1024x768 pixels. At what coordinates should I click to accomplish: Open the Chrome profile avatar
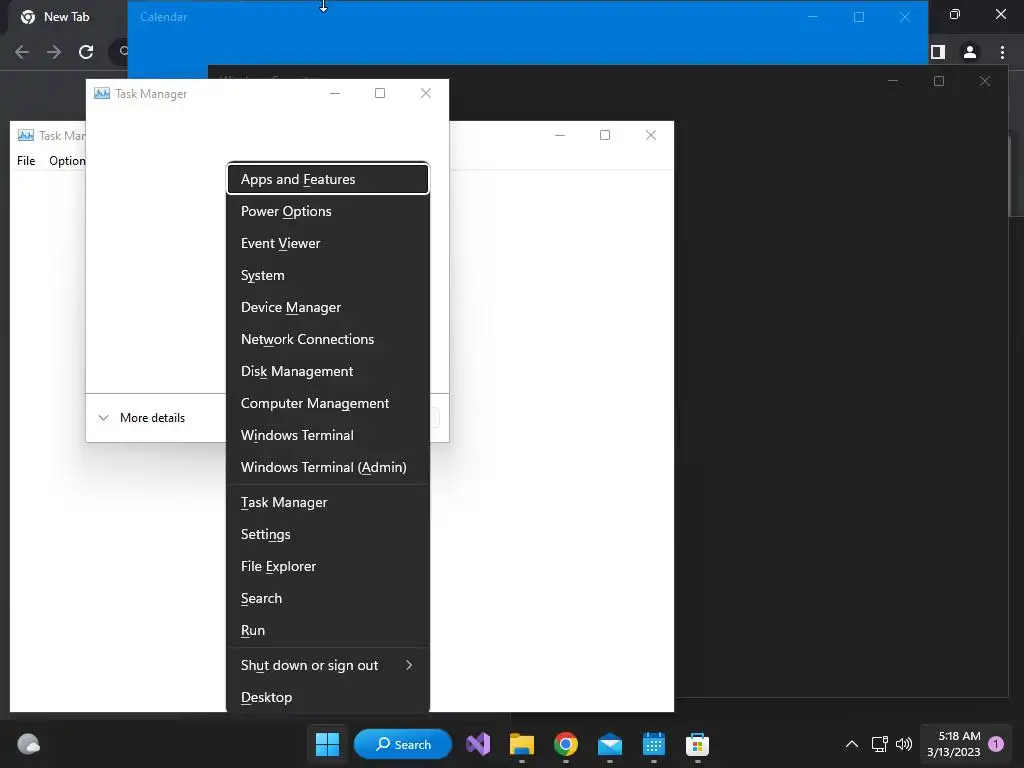[970, 52]
